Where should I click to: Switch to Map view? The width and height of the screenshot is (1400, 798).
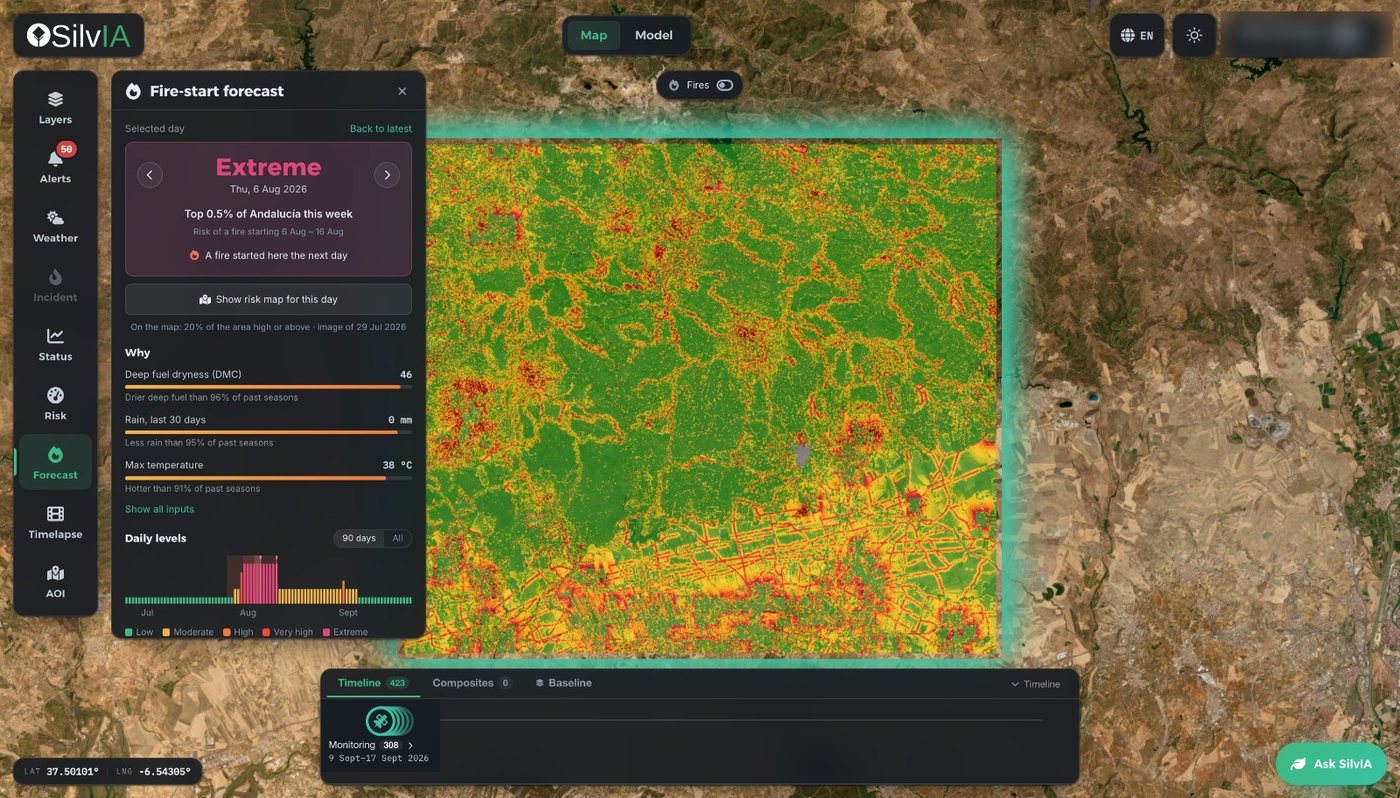[593, 35]
